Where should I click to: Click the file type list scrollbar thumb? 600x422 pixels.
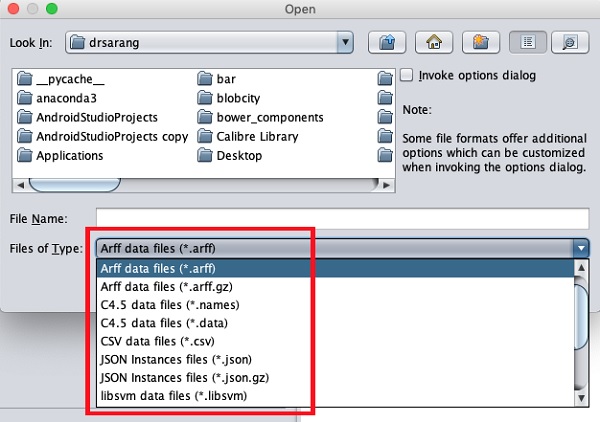tap(581, 317)
